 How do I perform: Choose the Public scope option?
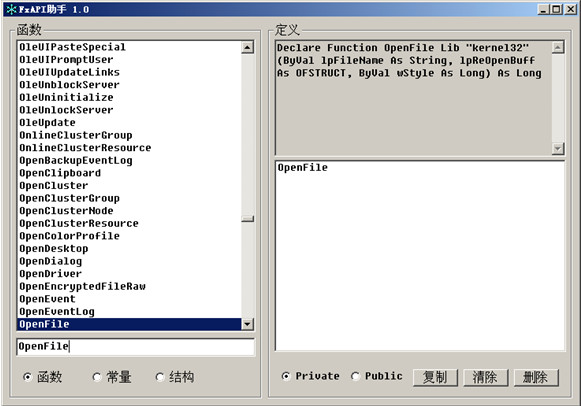pyautogui.click(x=355, y=376)
